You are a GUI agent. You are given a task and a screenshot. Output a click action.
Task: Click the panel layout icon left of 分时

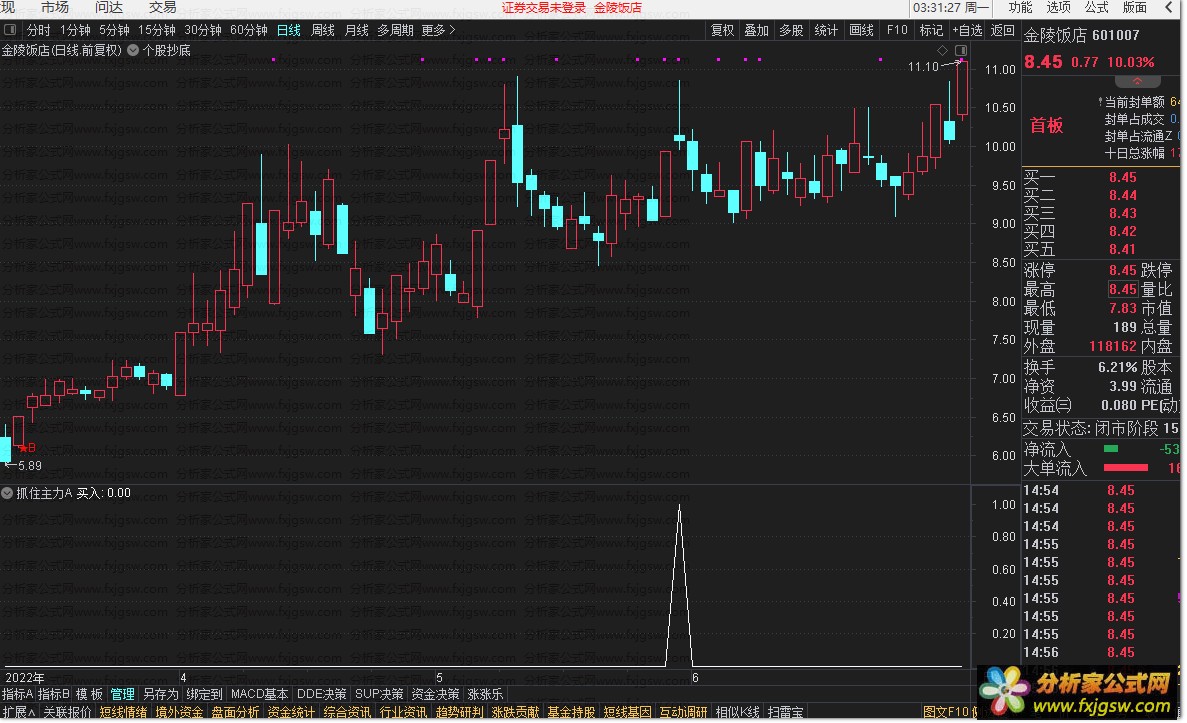(x=10, y=30)
